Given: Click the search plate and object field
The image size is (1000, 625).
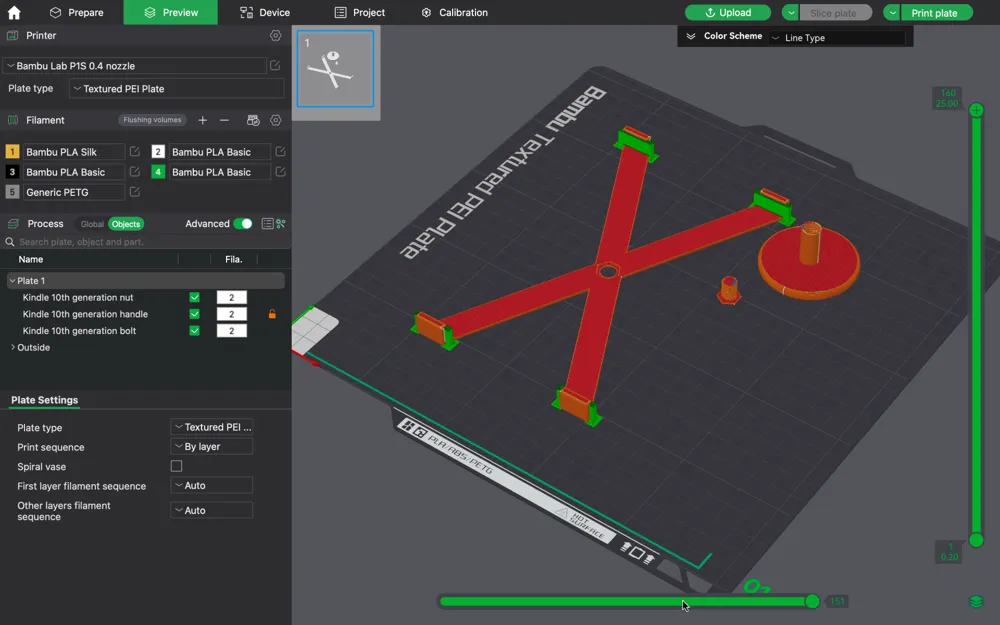Looking at the screenshot, I should pos(145,242).
